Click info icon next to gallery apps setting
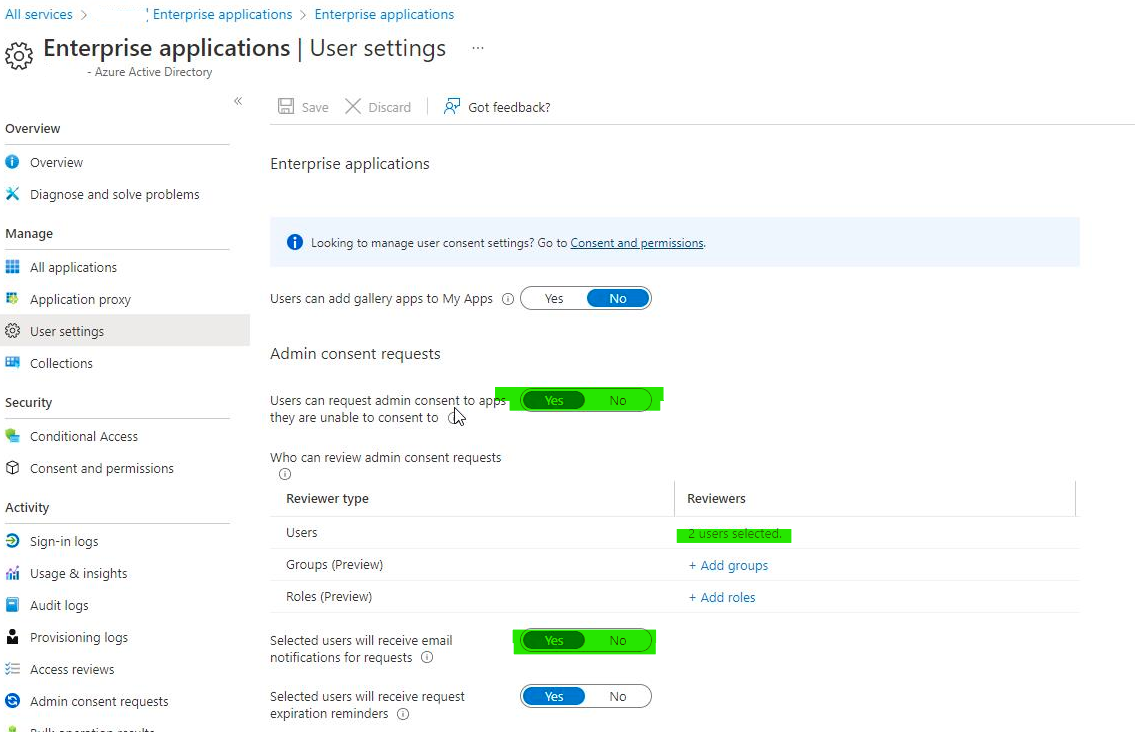 coord(508,298)
